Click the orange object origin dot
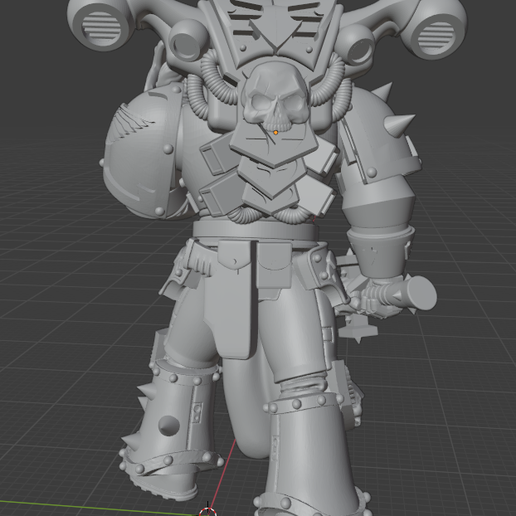The width and height of the screenshot is (516, 516). pyautogui.click(x=276, y=133)
